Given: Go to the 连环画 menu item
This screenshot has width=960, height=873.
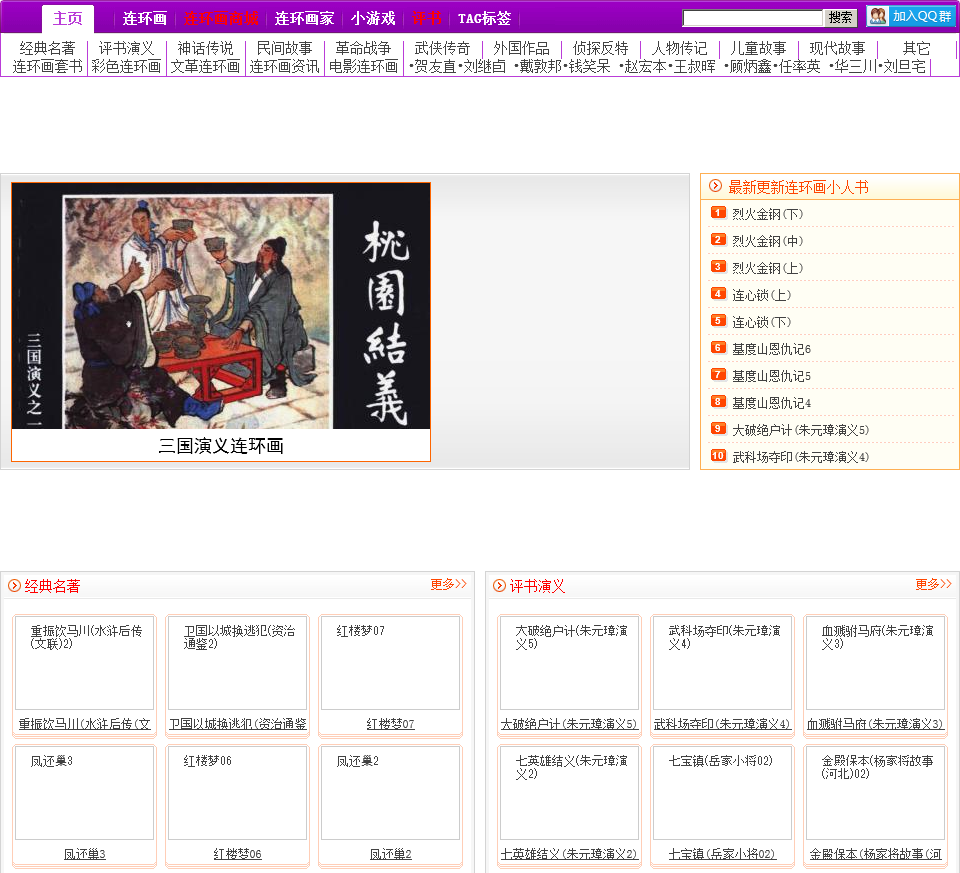Looking at the screenshot, I should click(x=144, y=19).
